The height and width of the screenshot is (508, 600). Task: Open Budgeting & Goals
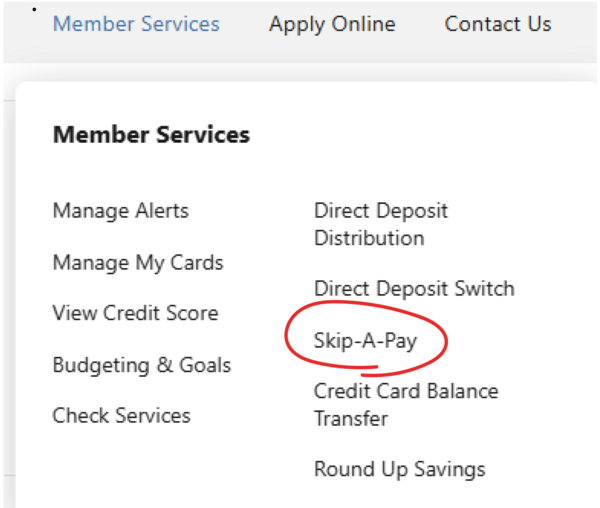[142, 365]
